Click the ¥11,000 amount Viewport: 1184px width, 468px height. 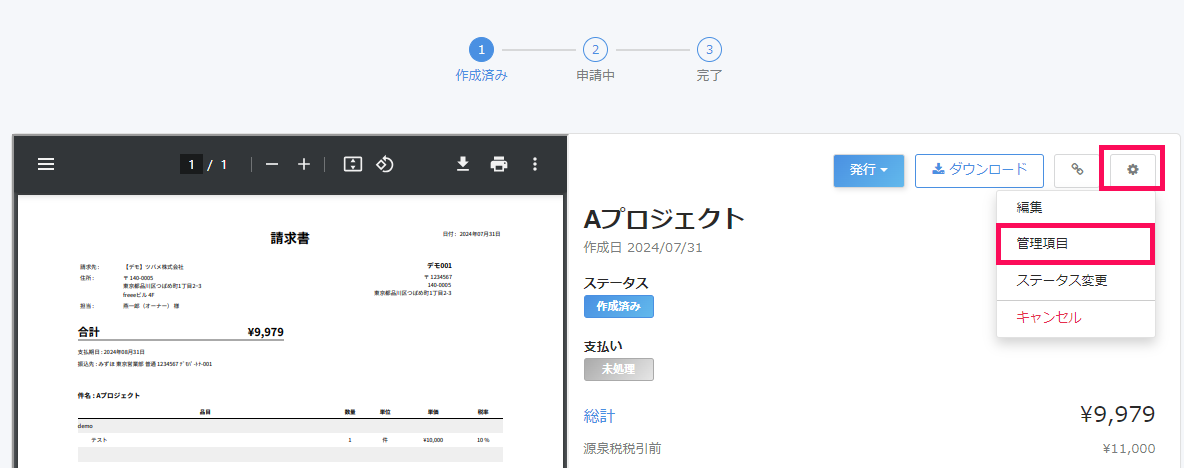click(1129, 448)
